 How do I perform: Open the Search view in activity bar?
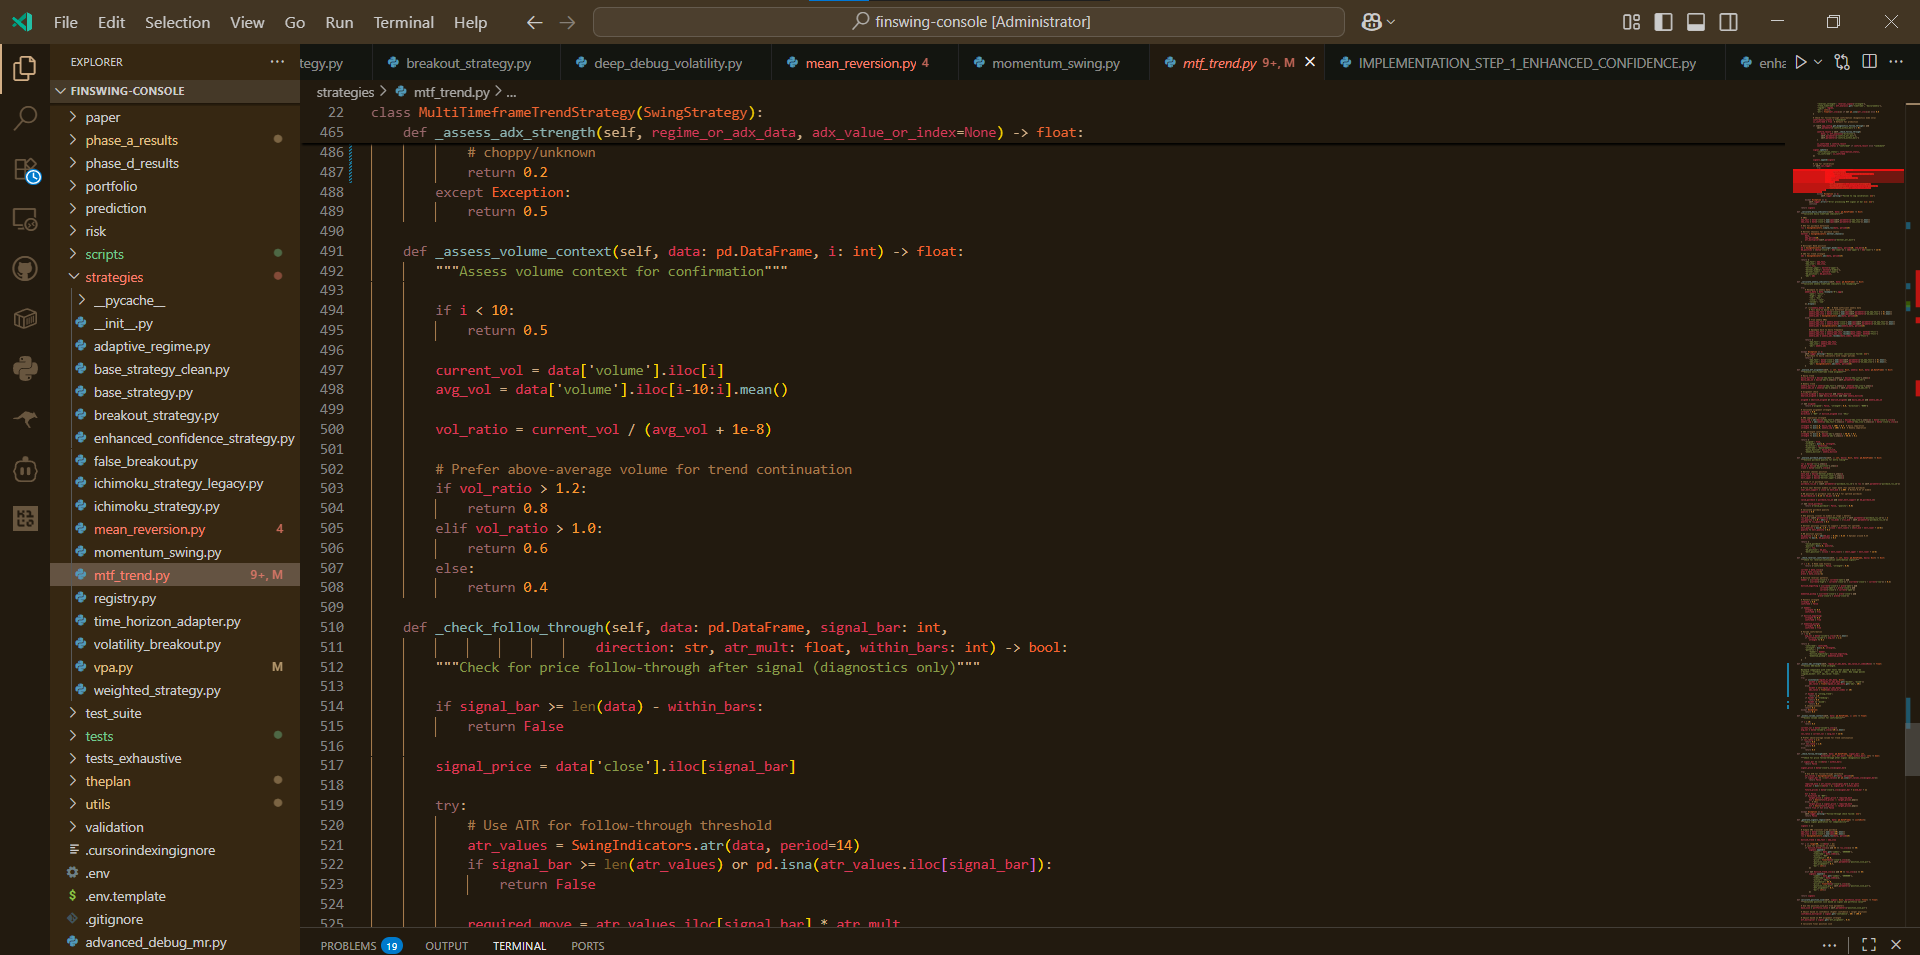point(25,118)
